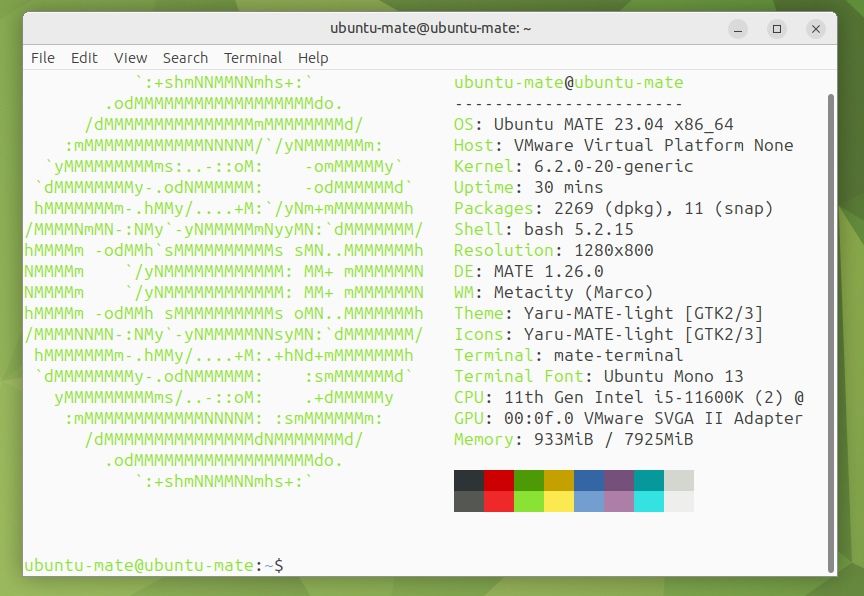Open the Edit menu
Image resolution: width=864 pixels, height=596 pixels.
coord(83,57)
